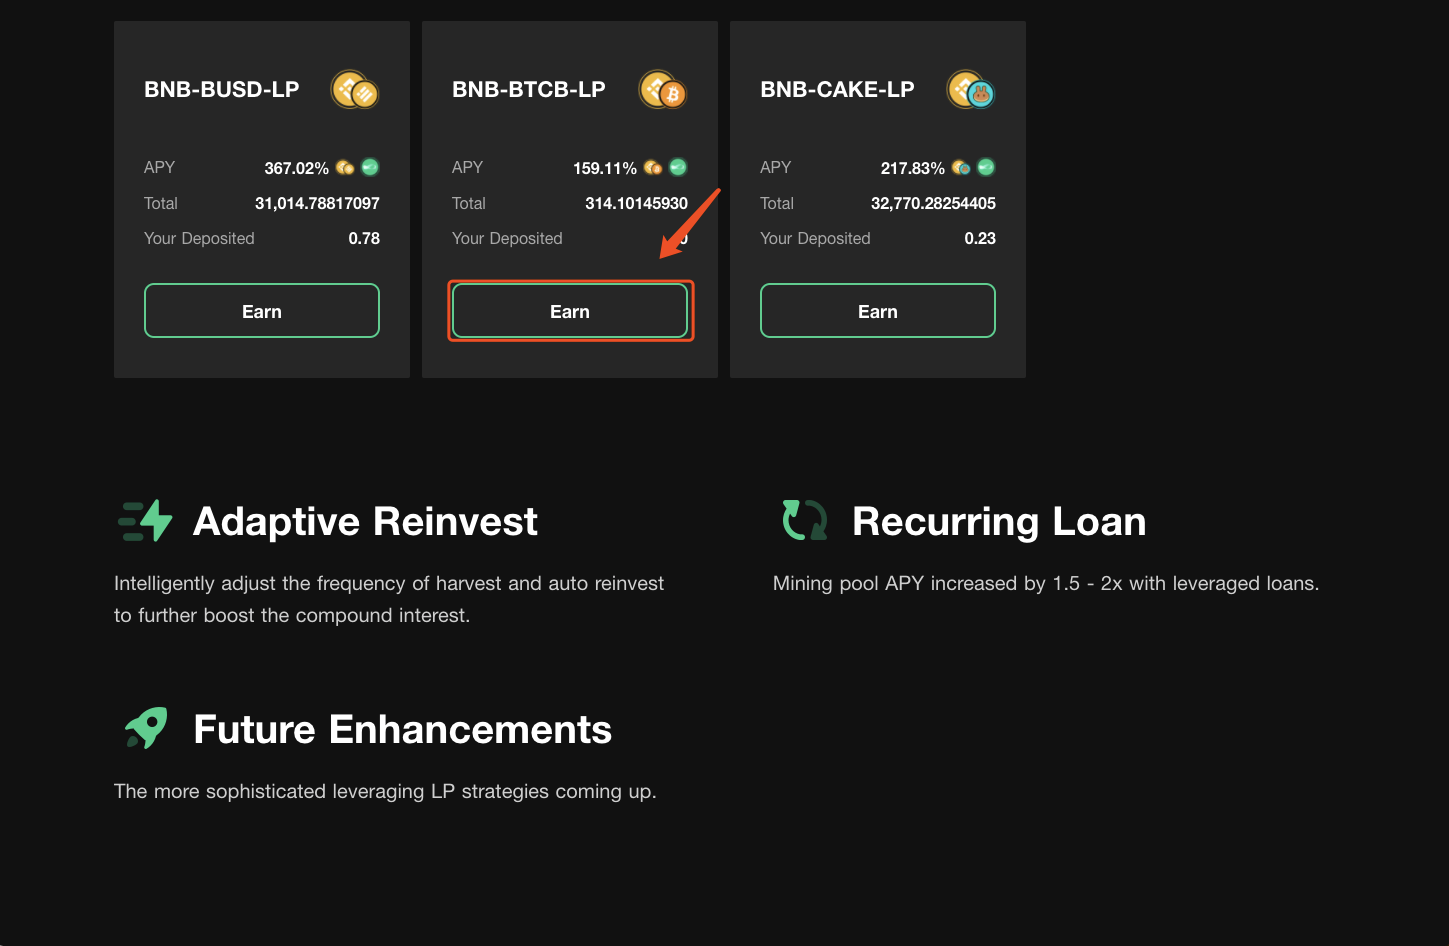Click the Recurring Loan heading

coord(999,521)
